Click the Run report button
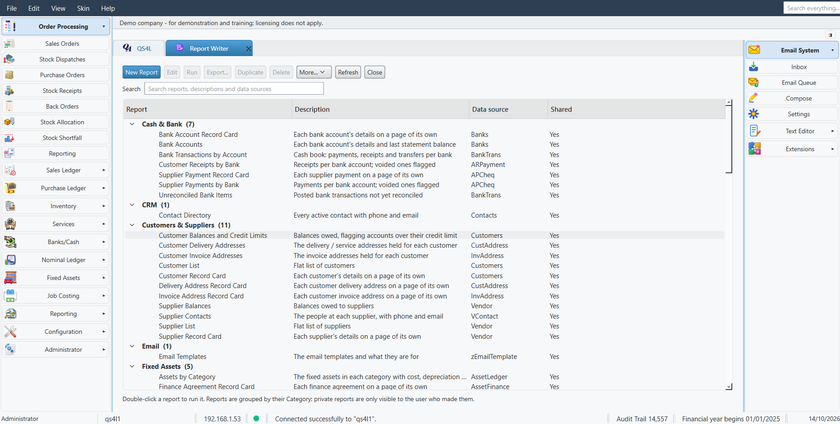This screenshot has width=840, height=424. click(x=192, y=72)
